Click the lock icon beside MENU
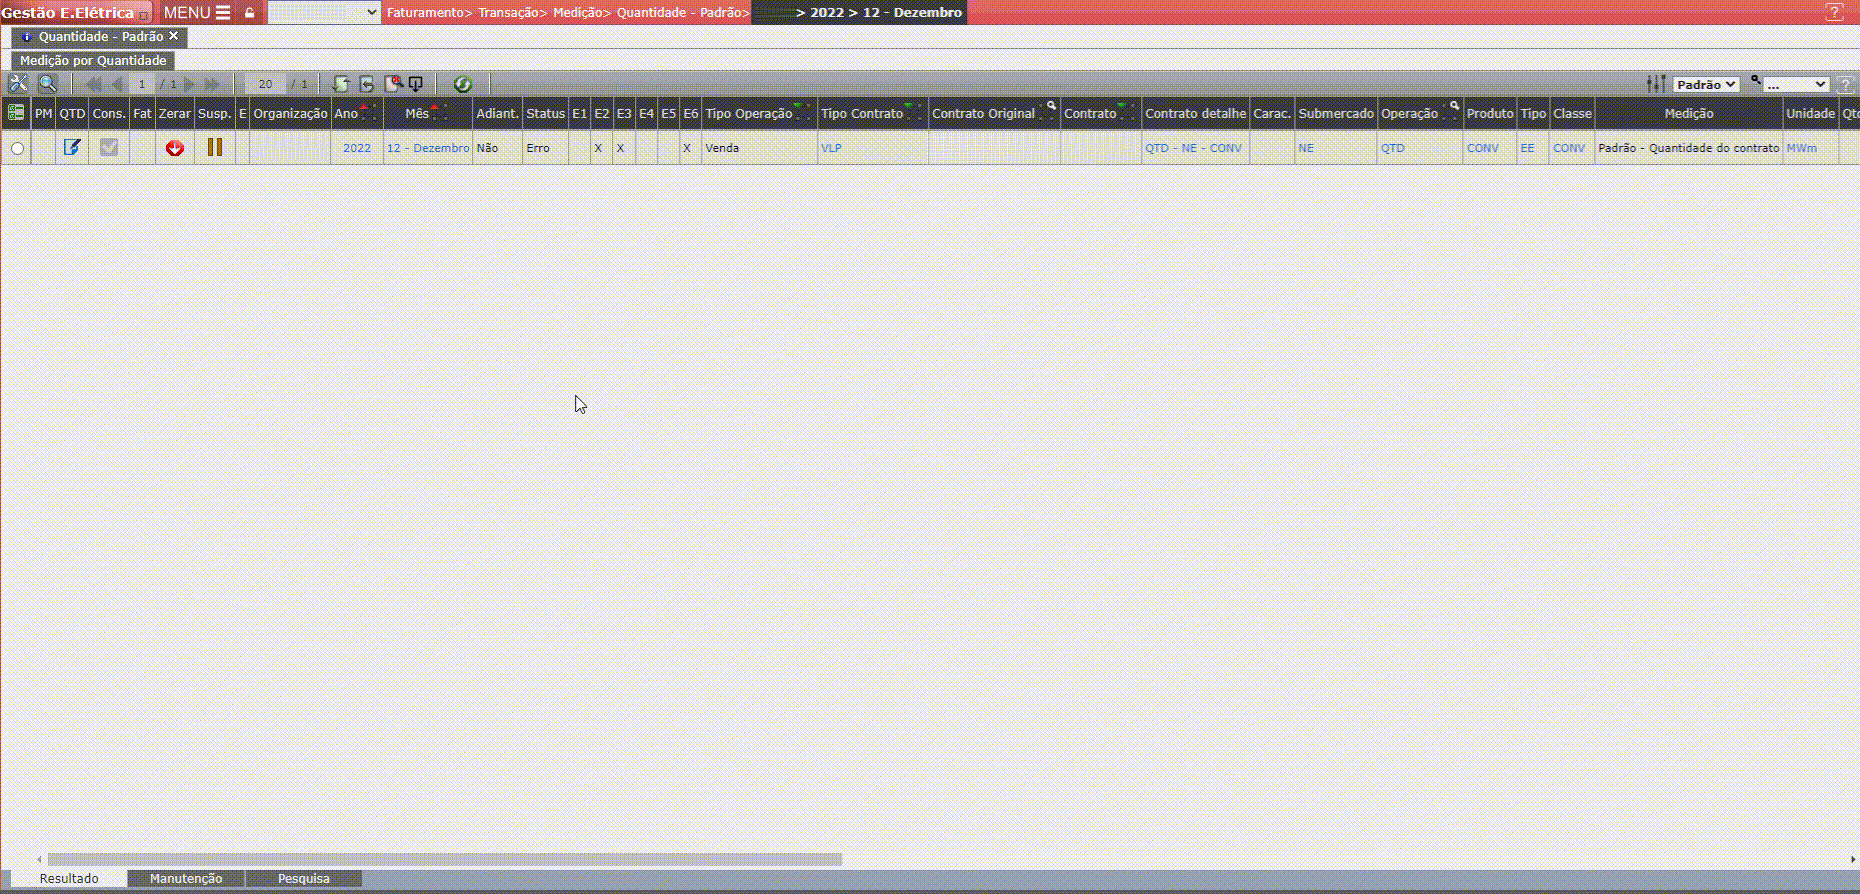This screenshot has width=1860, height=894. 250,13
